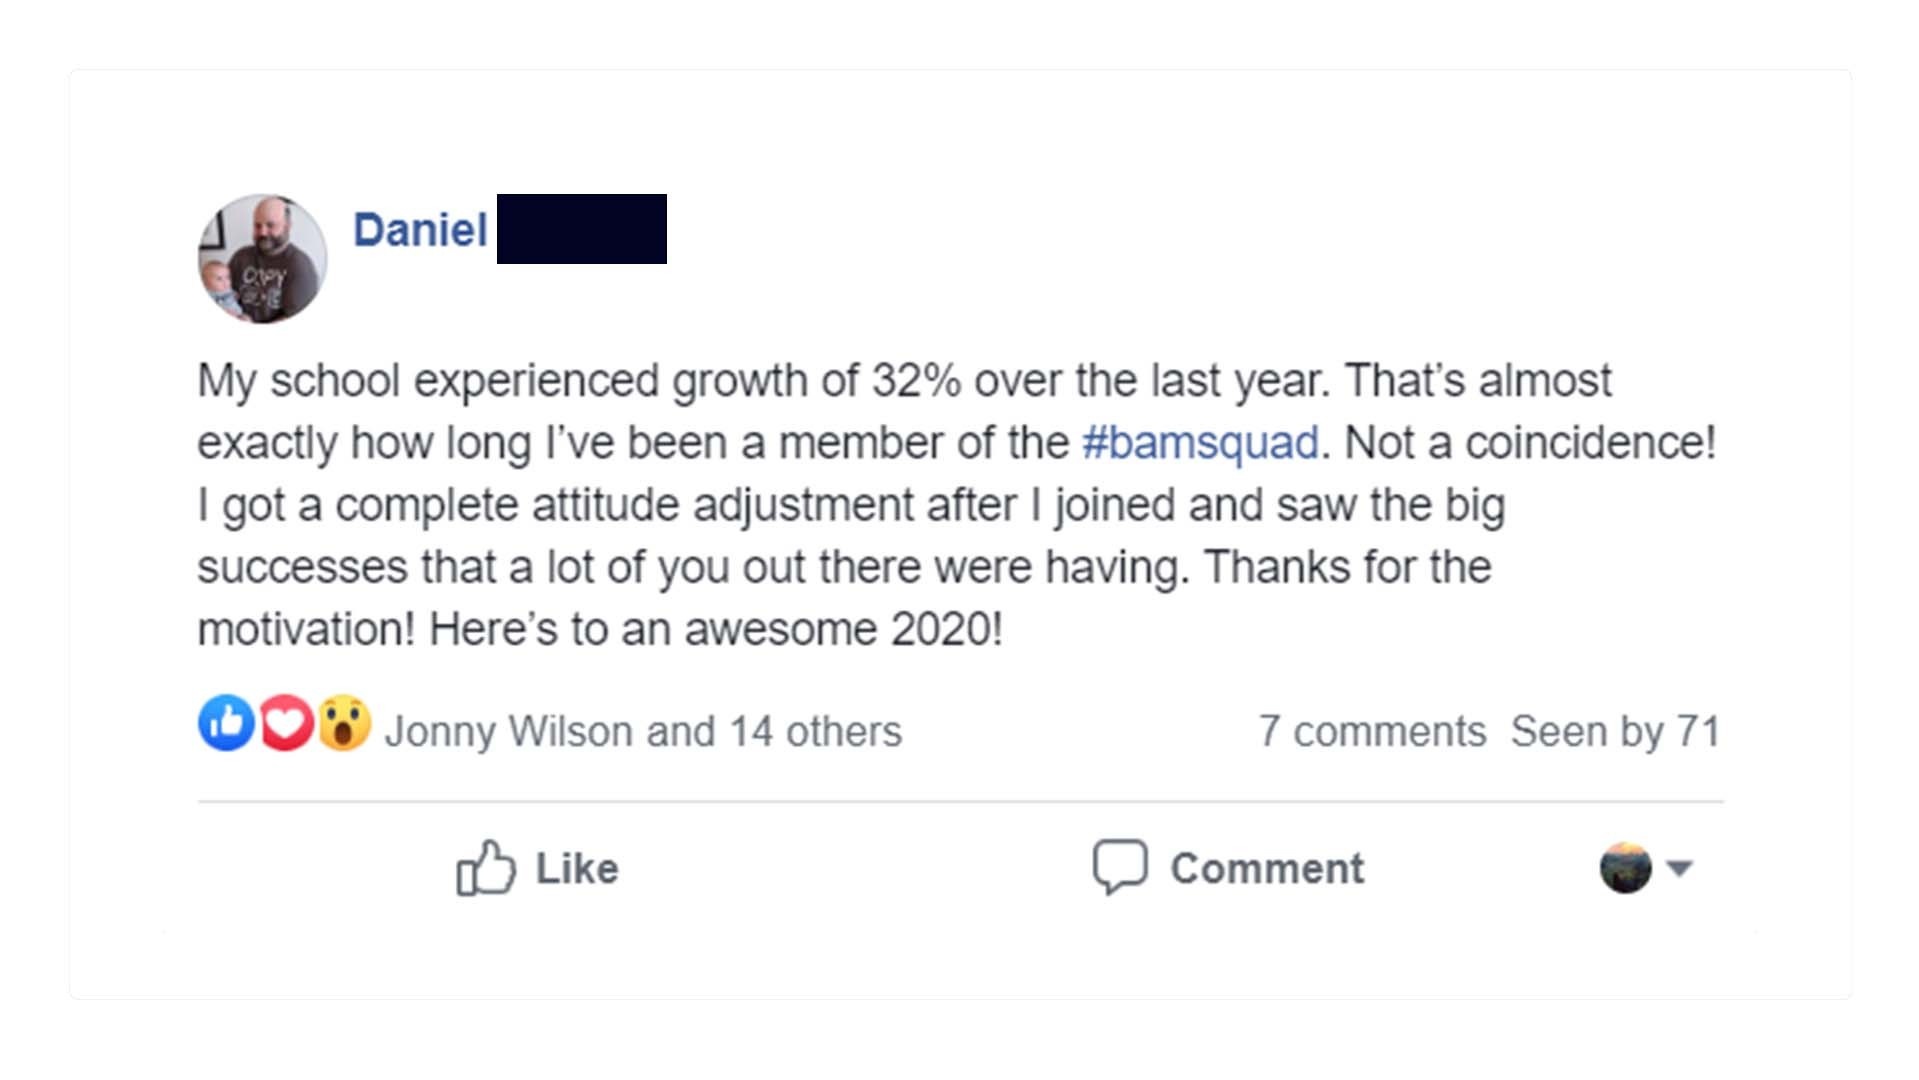
Task: Click the small round avatar beside the arrow
Action: 1625,867
